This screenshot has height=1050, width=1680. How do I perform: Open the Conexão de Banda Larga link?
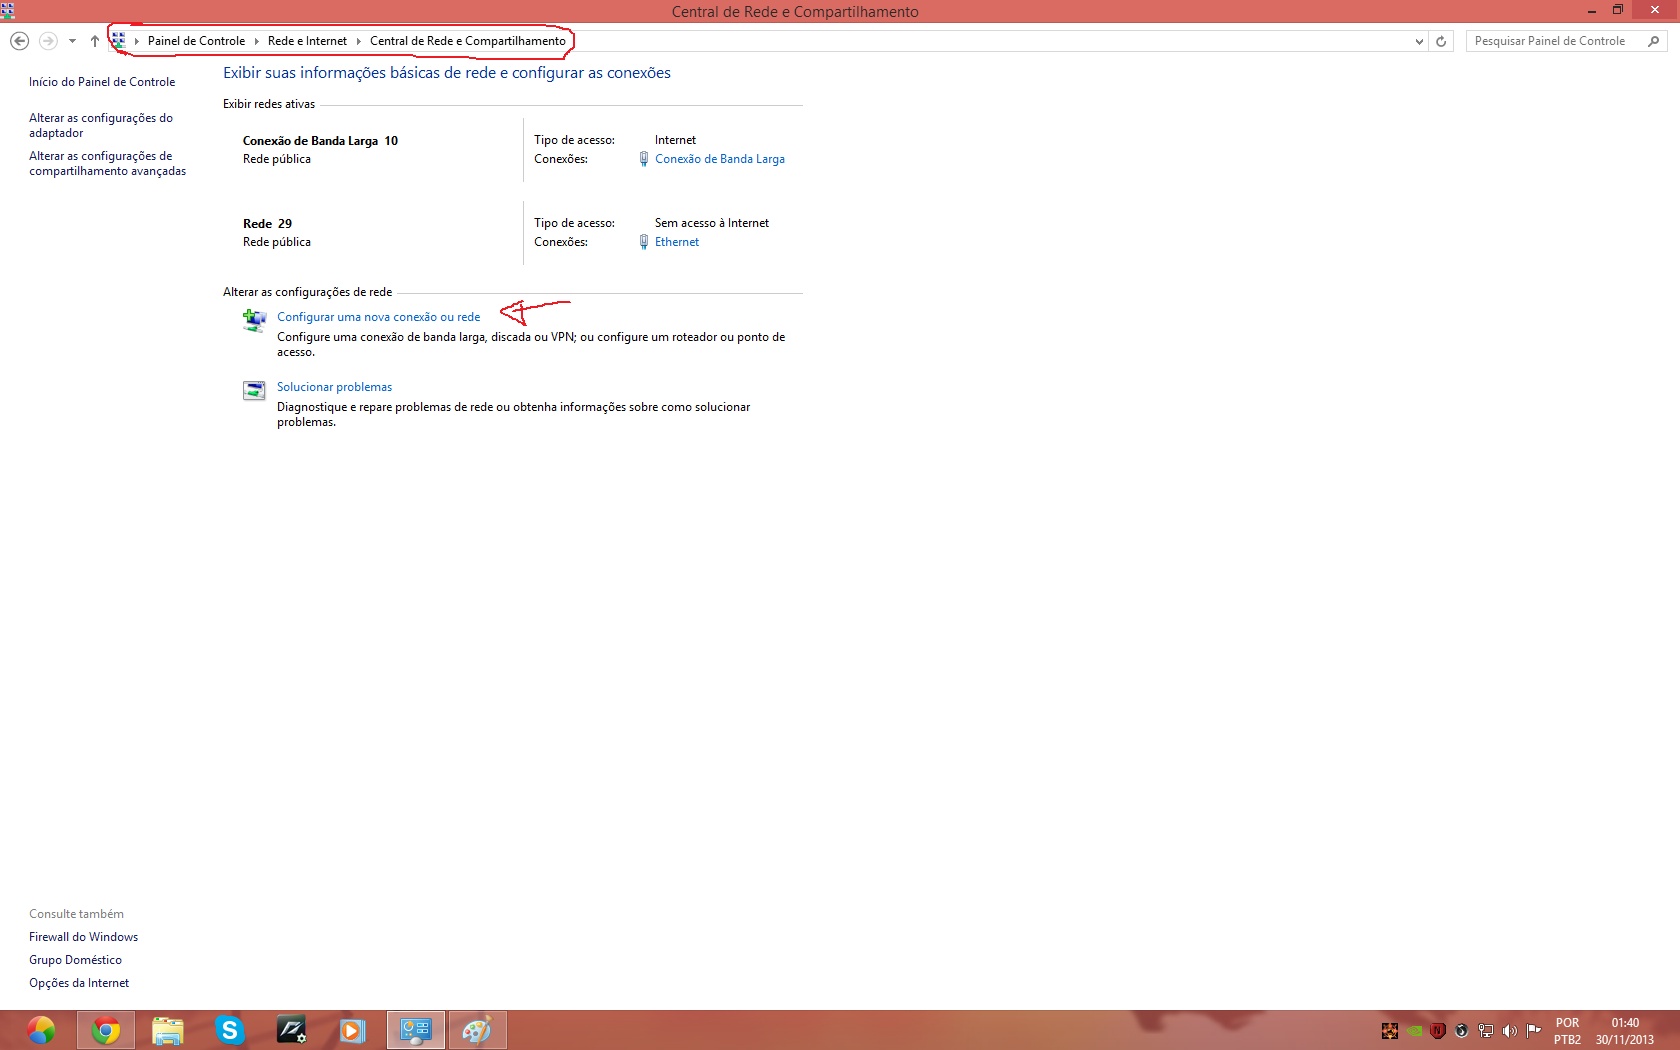[x=719, y=159]
